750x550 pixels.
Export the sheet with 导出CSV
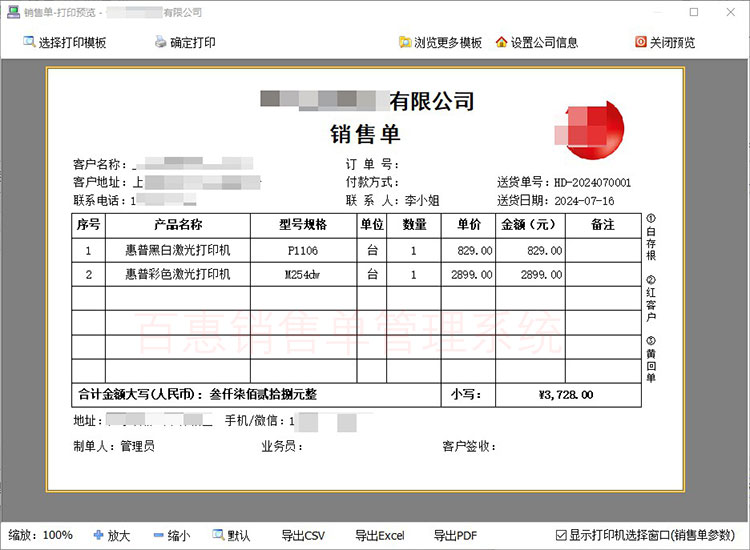pos(303,536)
